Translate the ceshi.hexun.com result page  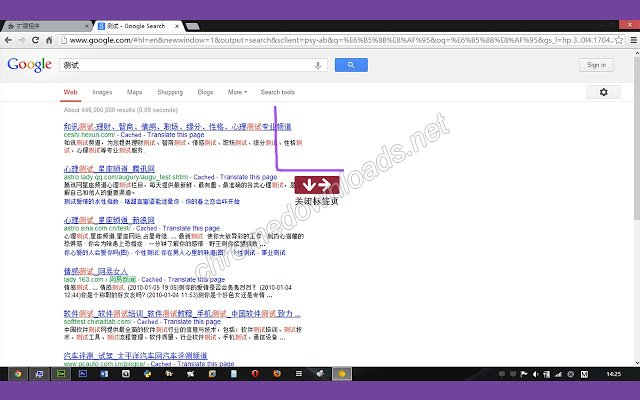tap(176, 135)
